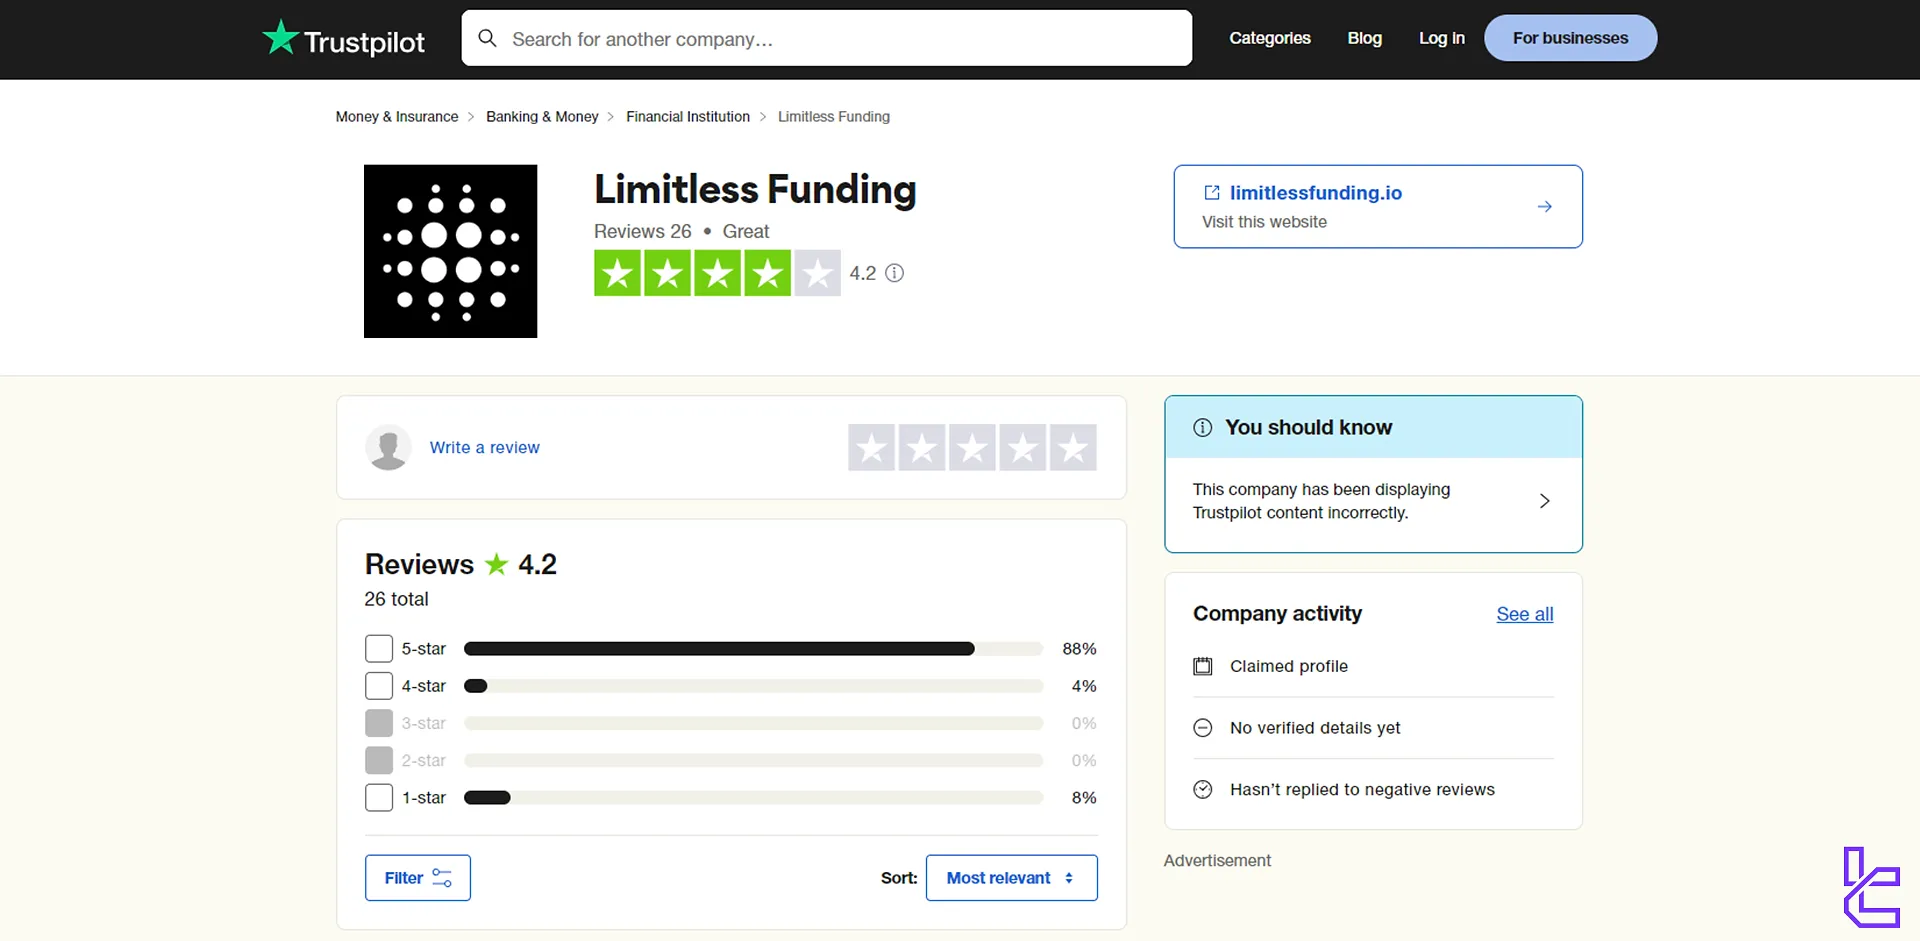
Task: Click the 'Great' rating label
Action: click(x=746, y=231)
